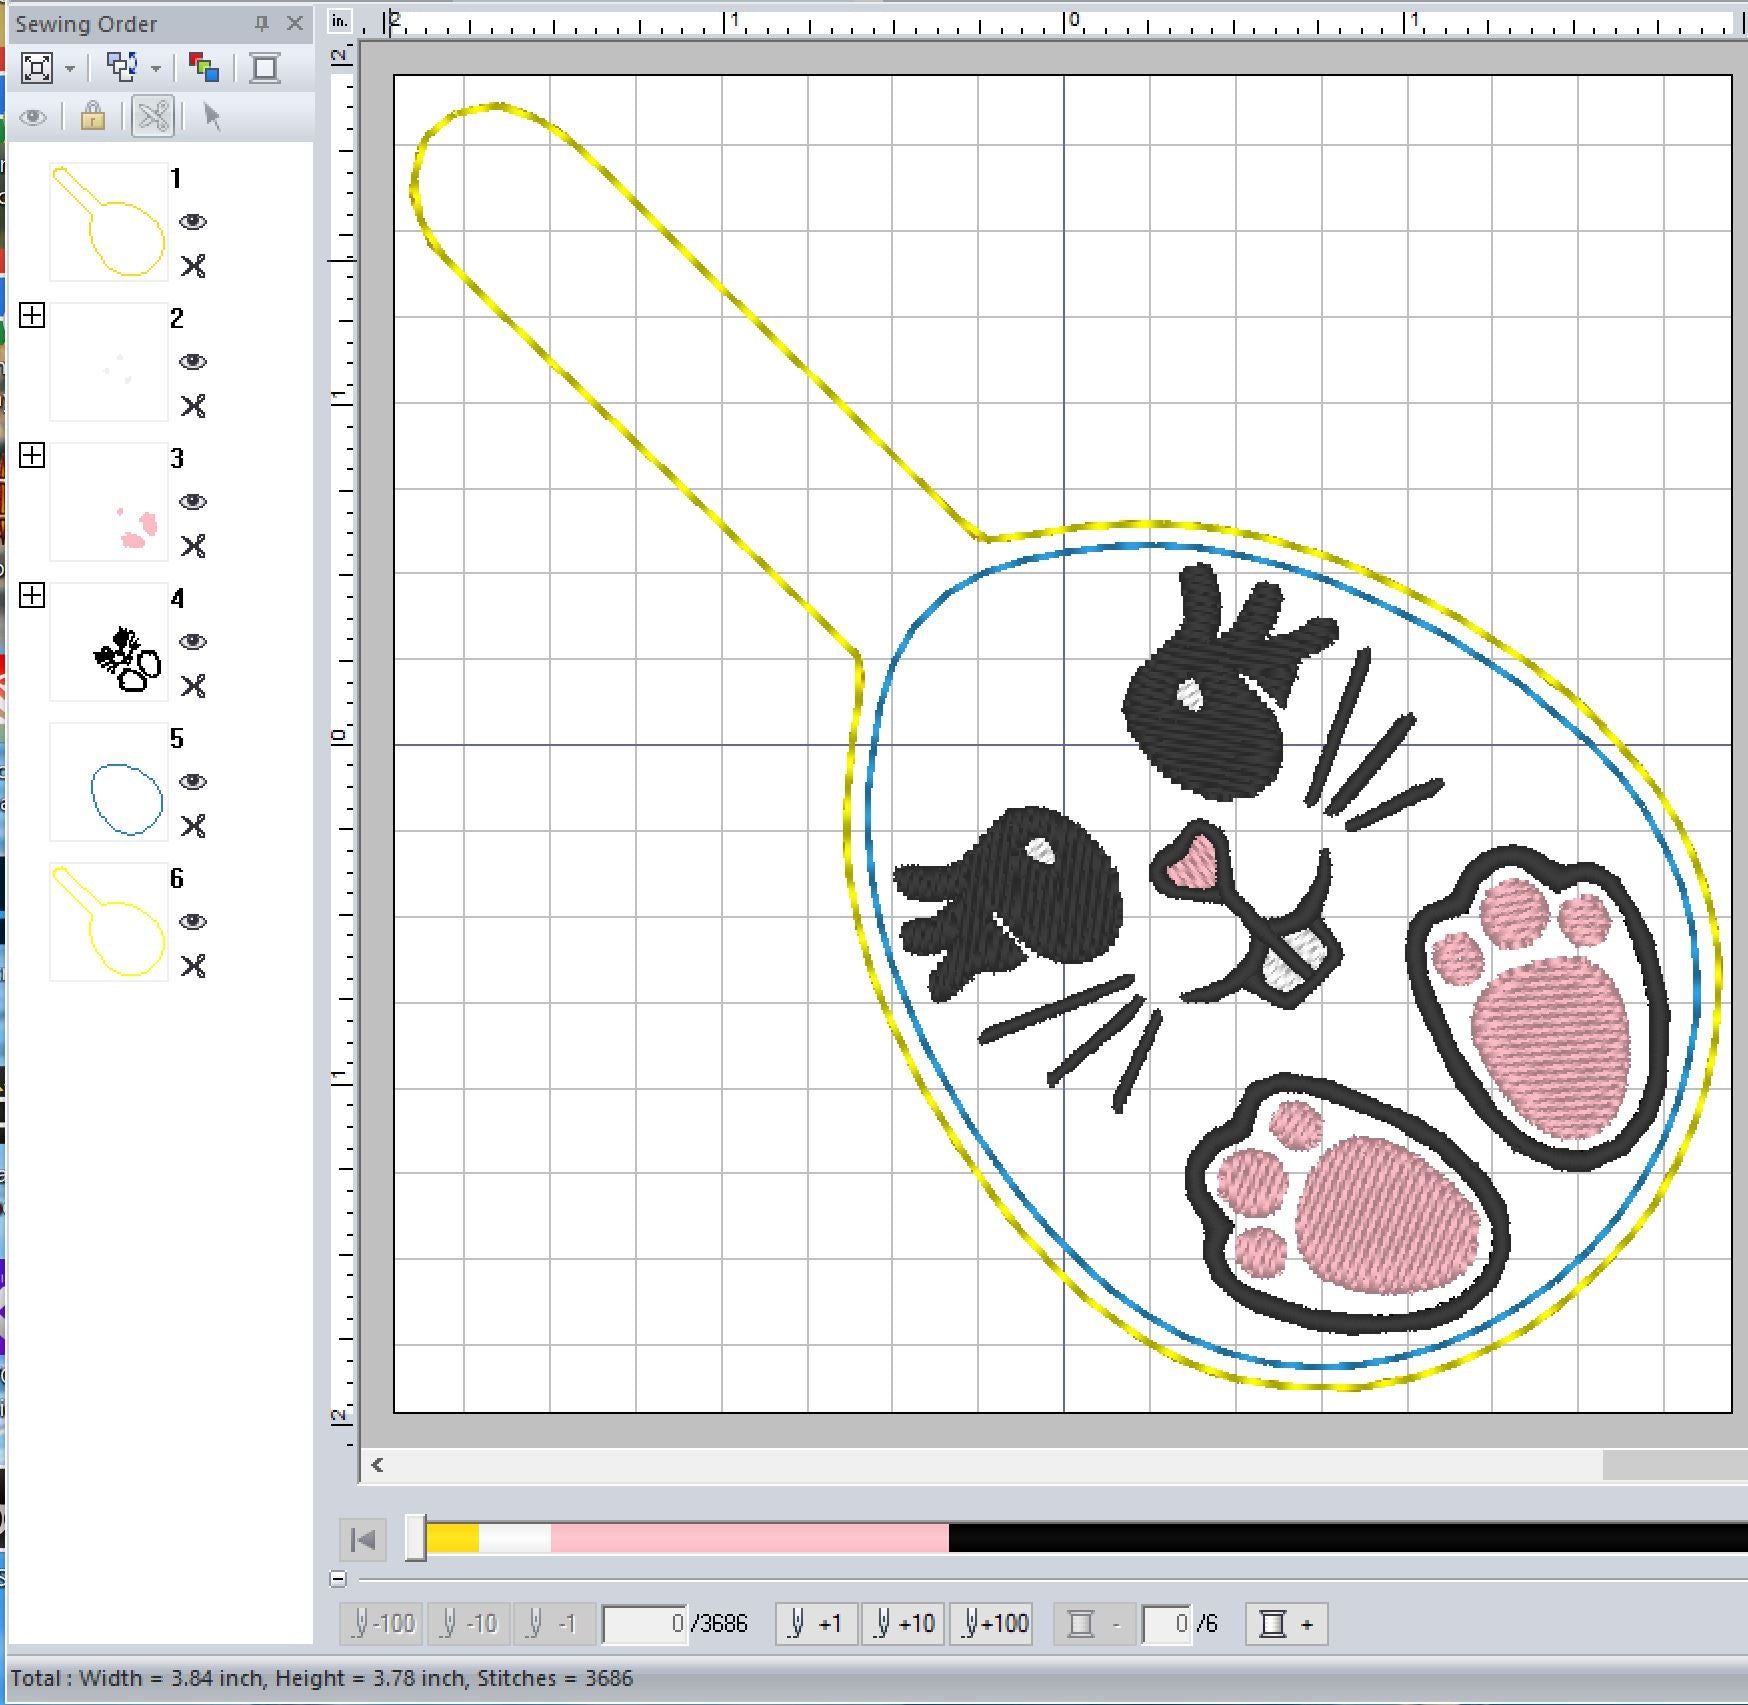The width and height of the screenshot is (1748, 1705).
Task: Hide sewing step 1 with eye icon
Action: coord(192,222)
